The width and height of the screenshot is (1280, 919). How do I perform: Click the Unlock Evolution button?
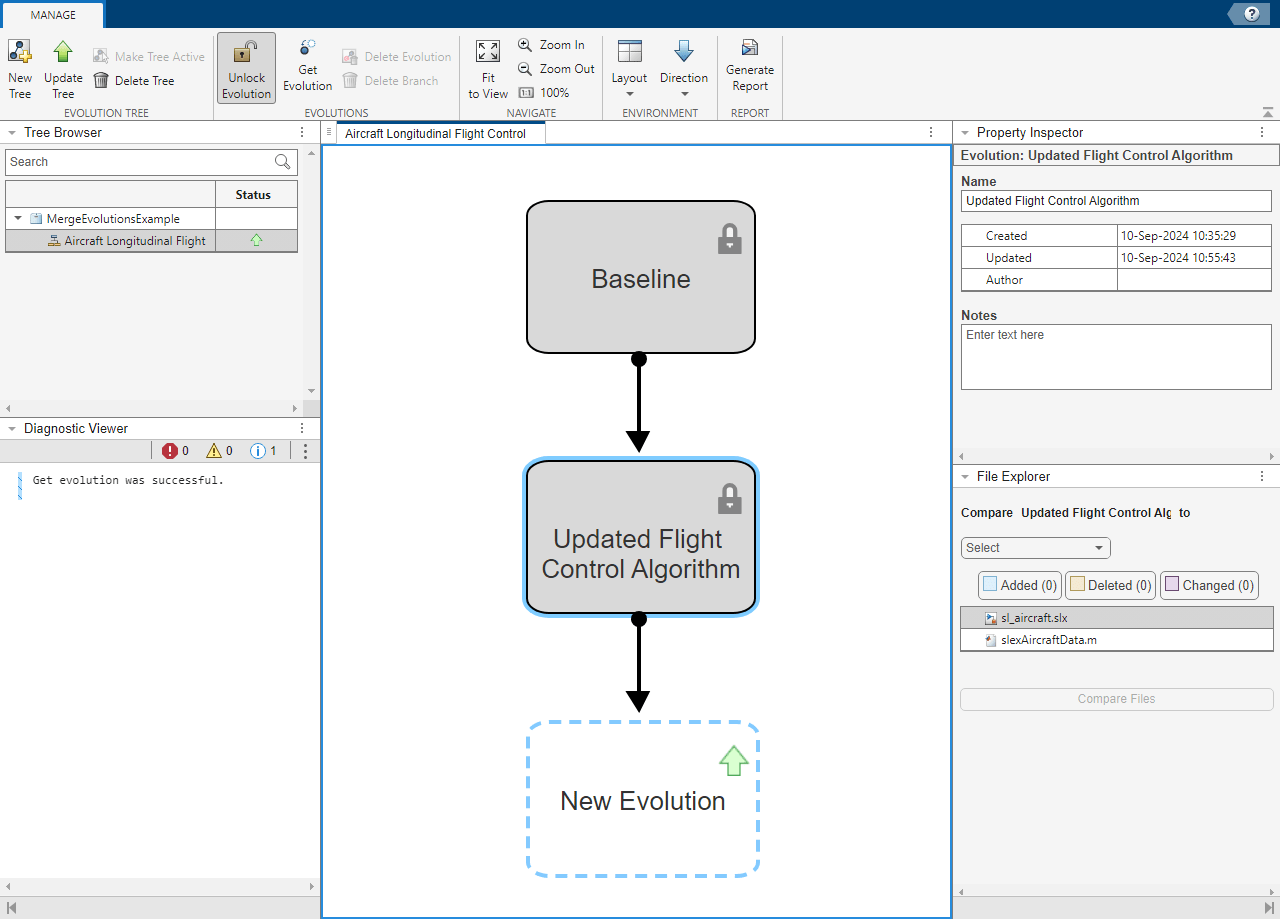pos(246,68)
